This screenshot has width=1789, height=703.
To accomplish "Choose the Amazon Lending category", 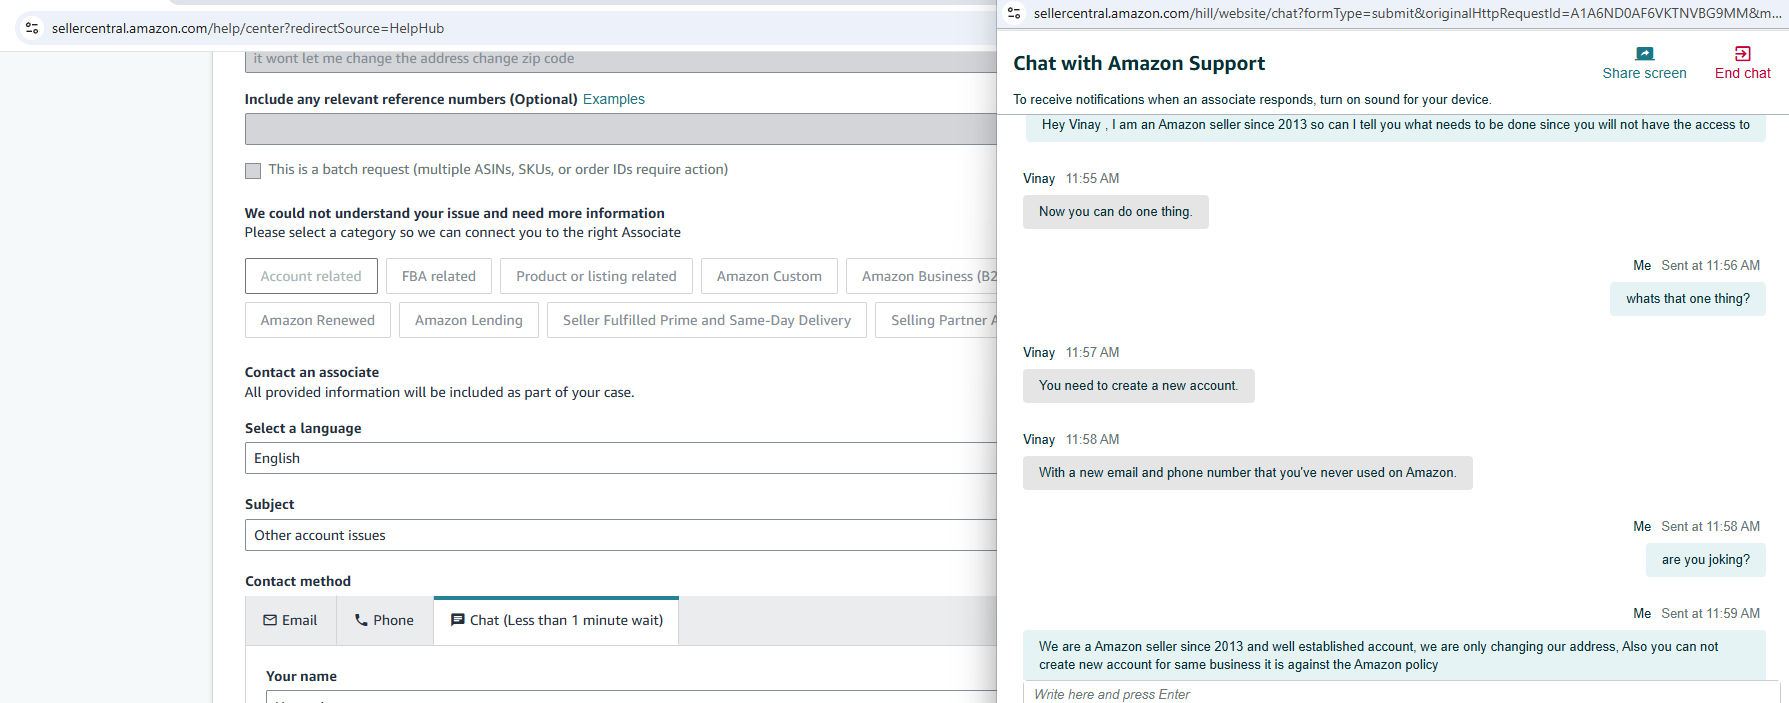I will 469,320.
